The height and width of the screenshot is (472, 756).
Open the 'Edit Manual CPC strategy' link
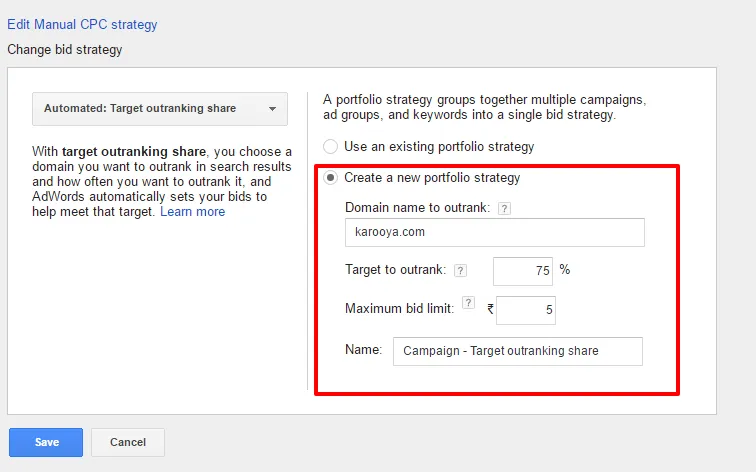(x=82, y=24)
